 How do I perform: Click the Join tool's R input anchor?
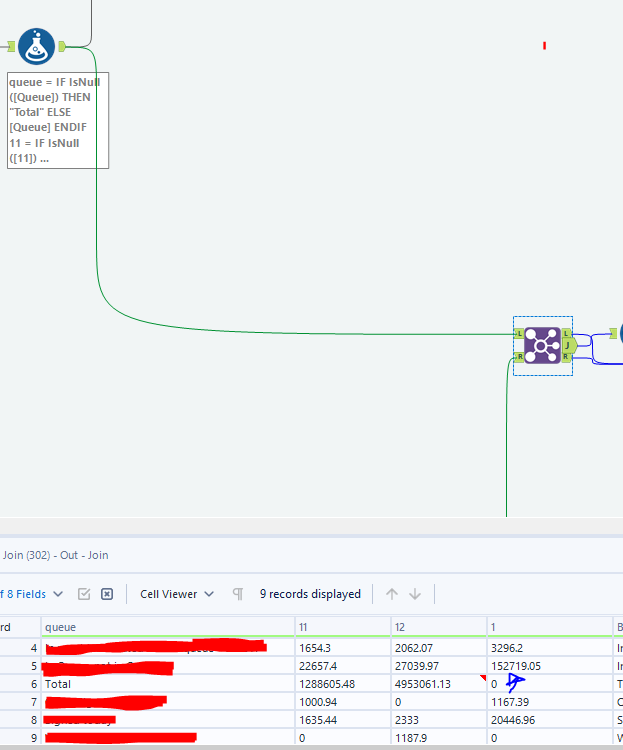pyautogui.click(x=519, y=357)
